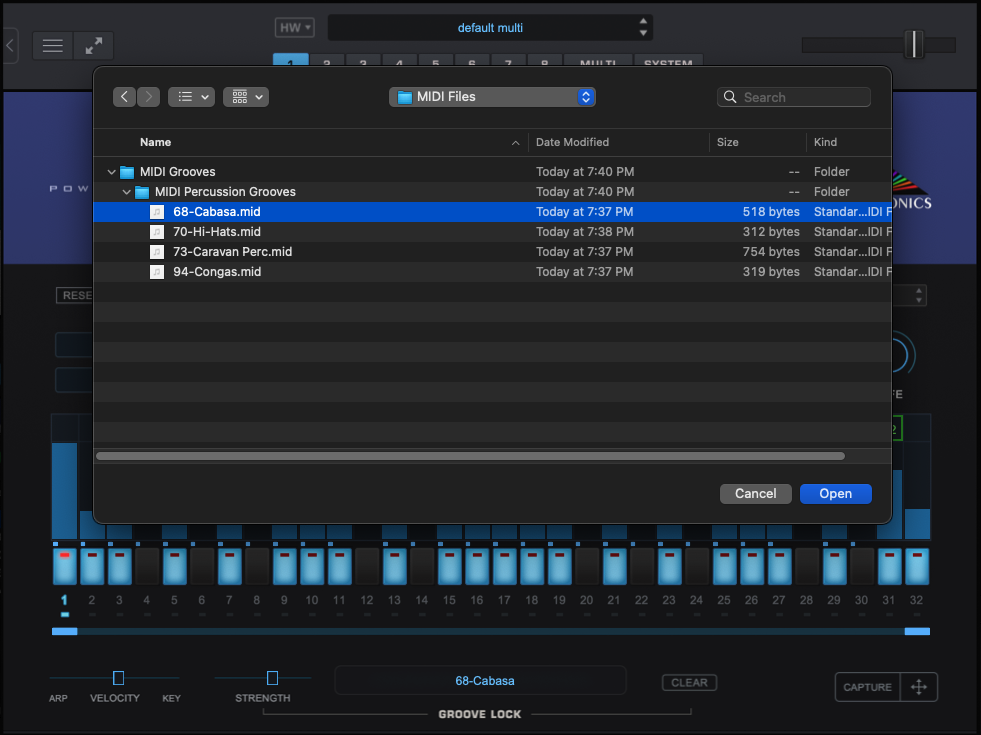
Task: Click the 68-Cabasa.mid file icon
Action: click(157, 211)
